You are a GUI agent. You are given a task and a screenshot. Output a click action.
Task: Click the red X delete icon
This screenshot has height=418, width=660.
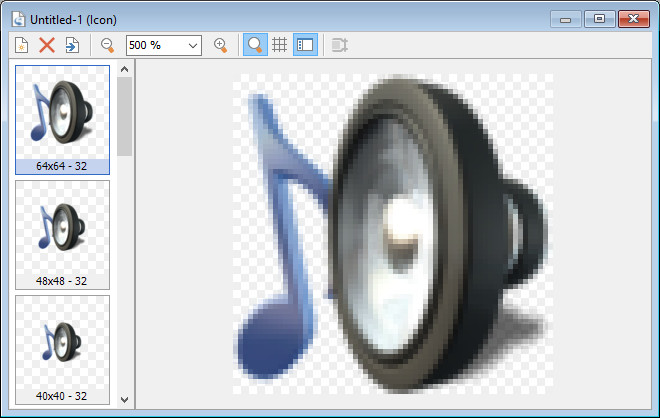tap(47, 45)
